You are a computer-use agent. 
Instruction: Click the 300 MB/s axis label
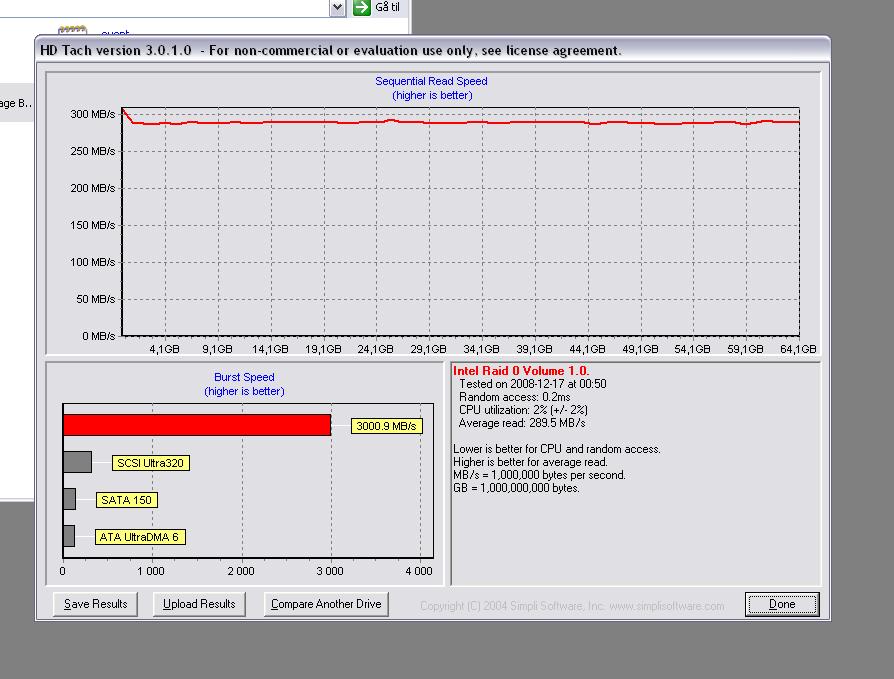coord(92,114)
